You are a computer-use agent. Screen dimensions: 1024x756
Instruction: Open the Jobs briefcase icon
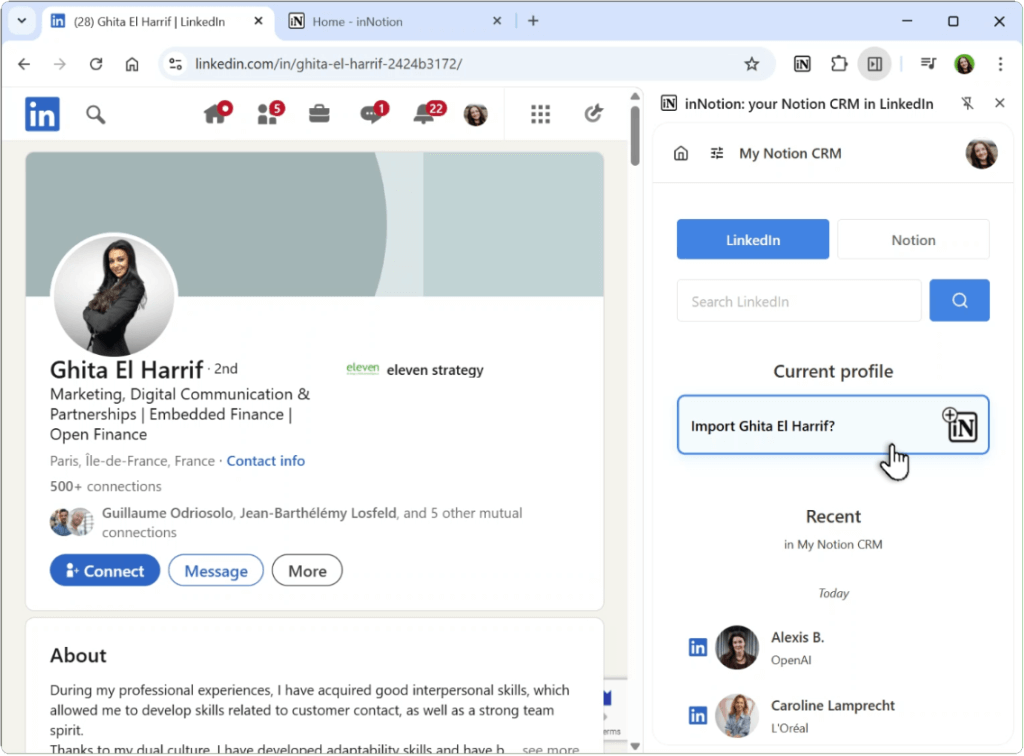(x=319, y=114)
